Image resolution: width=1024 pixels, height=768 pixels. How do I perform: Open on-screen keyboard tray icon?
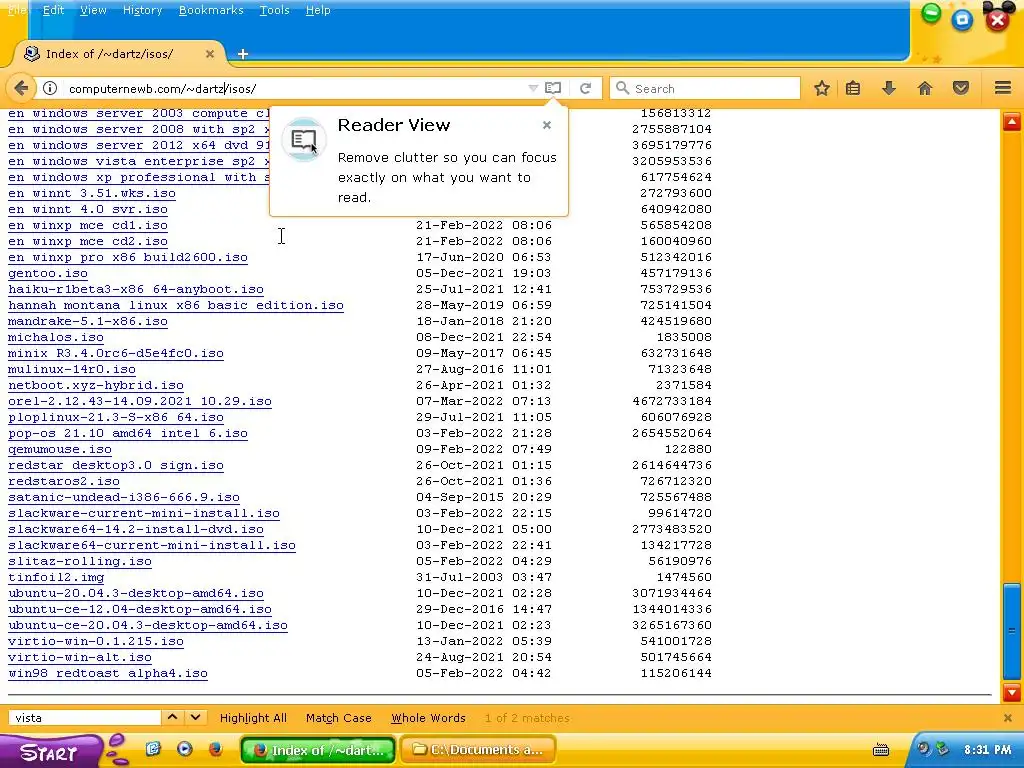pyautogui.click(x=881, y=750)
